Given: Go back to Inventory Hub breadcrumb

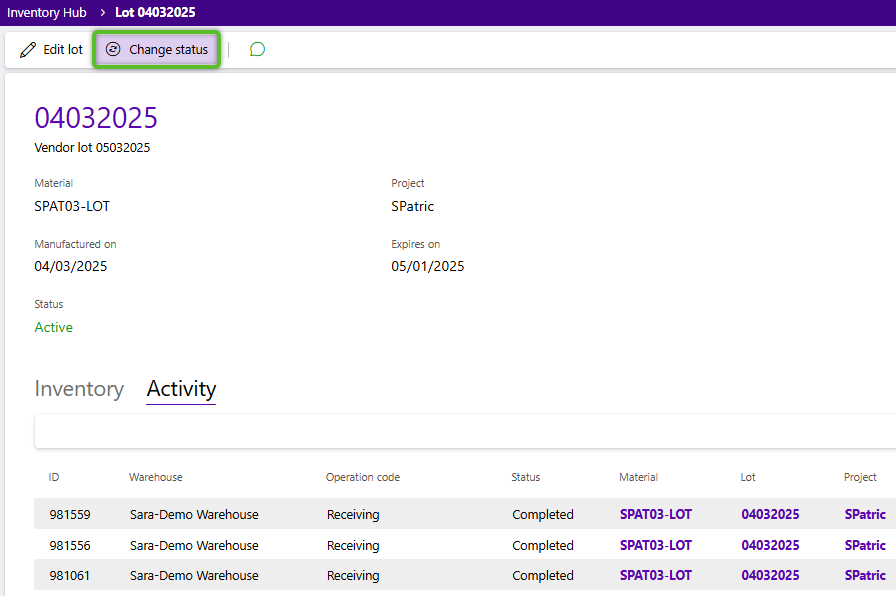Looking at the screenshot, I should [46, 13].
